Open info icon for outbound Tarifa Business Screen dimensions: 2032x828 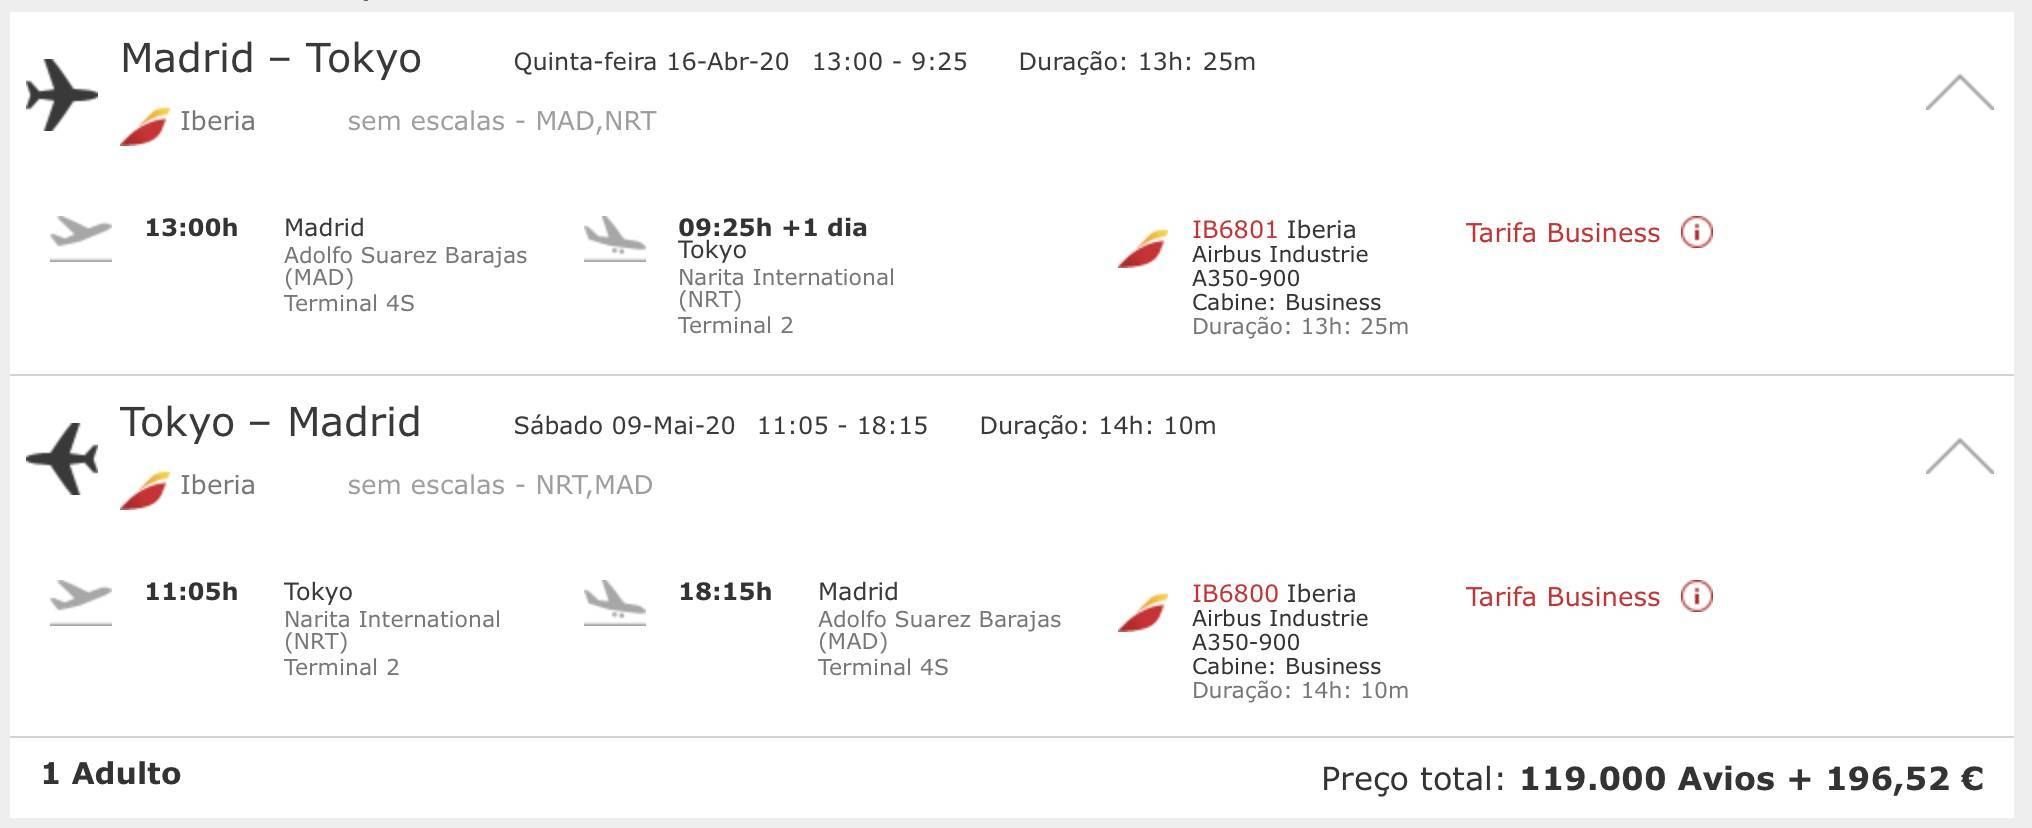click(1696, 232)
